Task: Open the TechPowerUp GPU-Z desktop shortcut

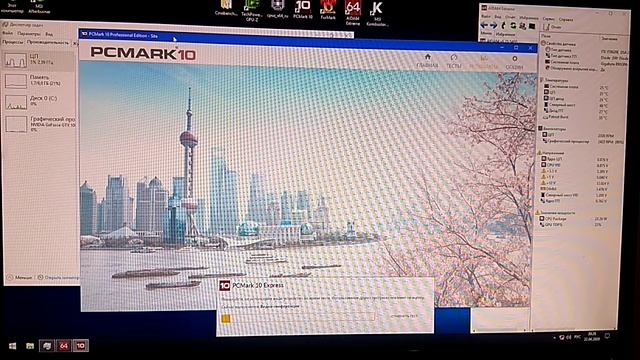Action: (x=252, y=10)
